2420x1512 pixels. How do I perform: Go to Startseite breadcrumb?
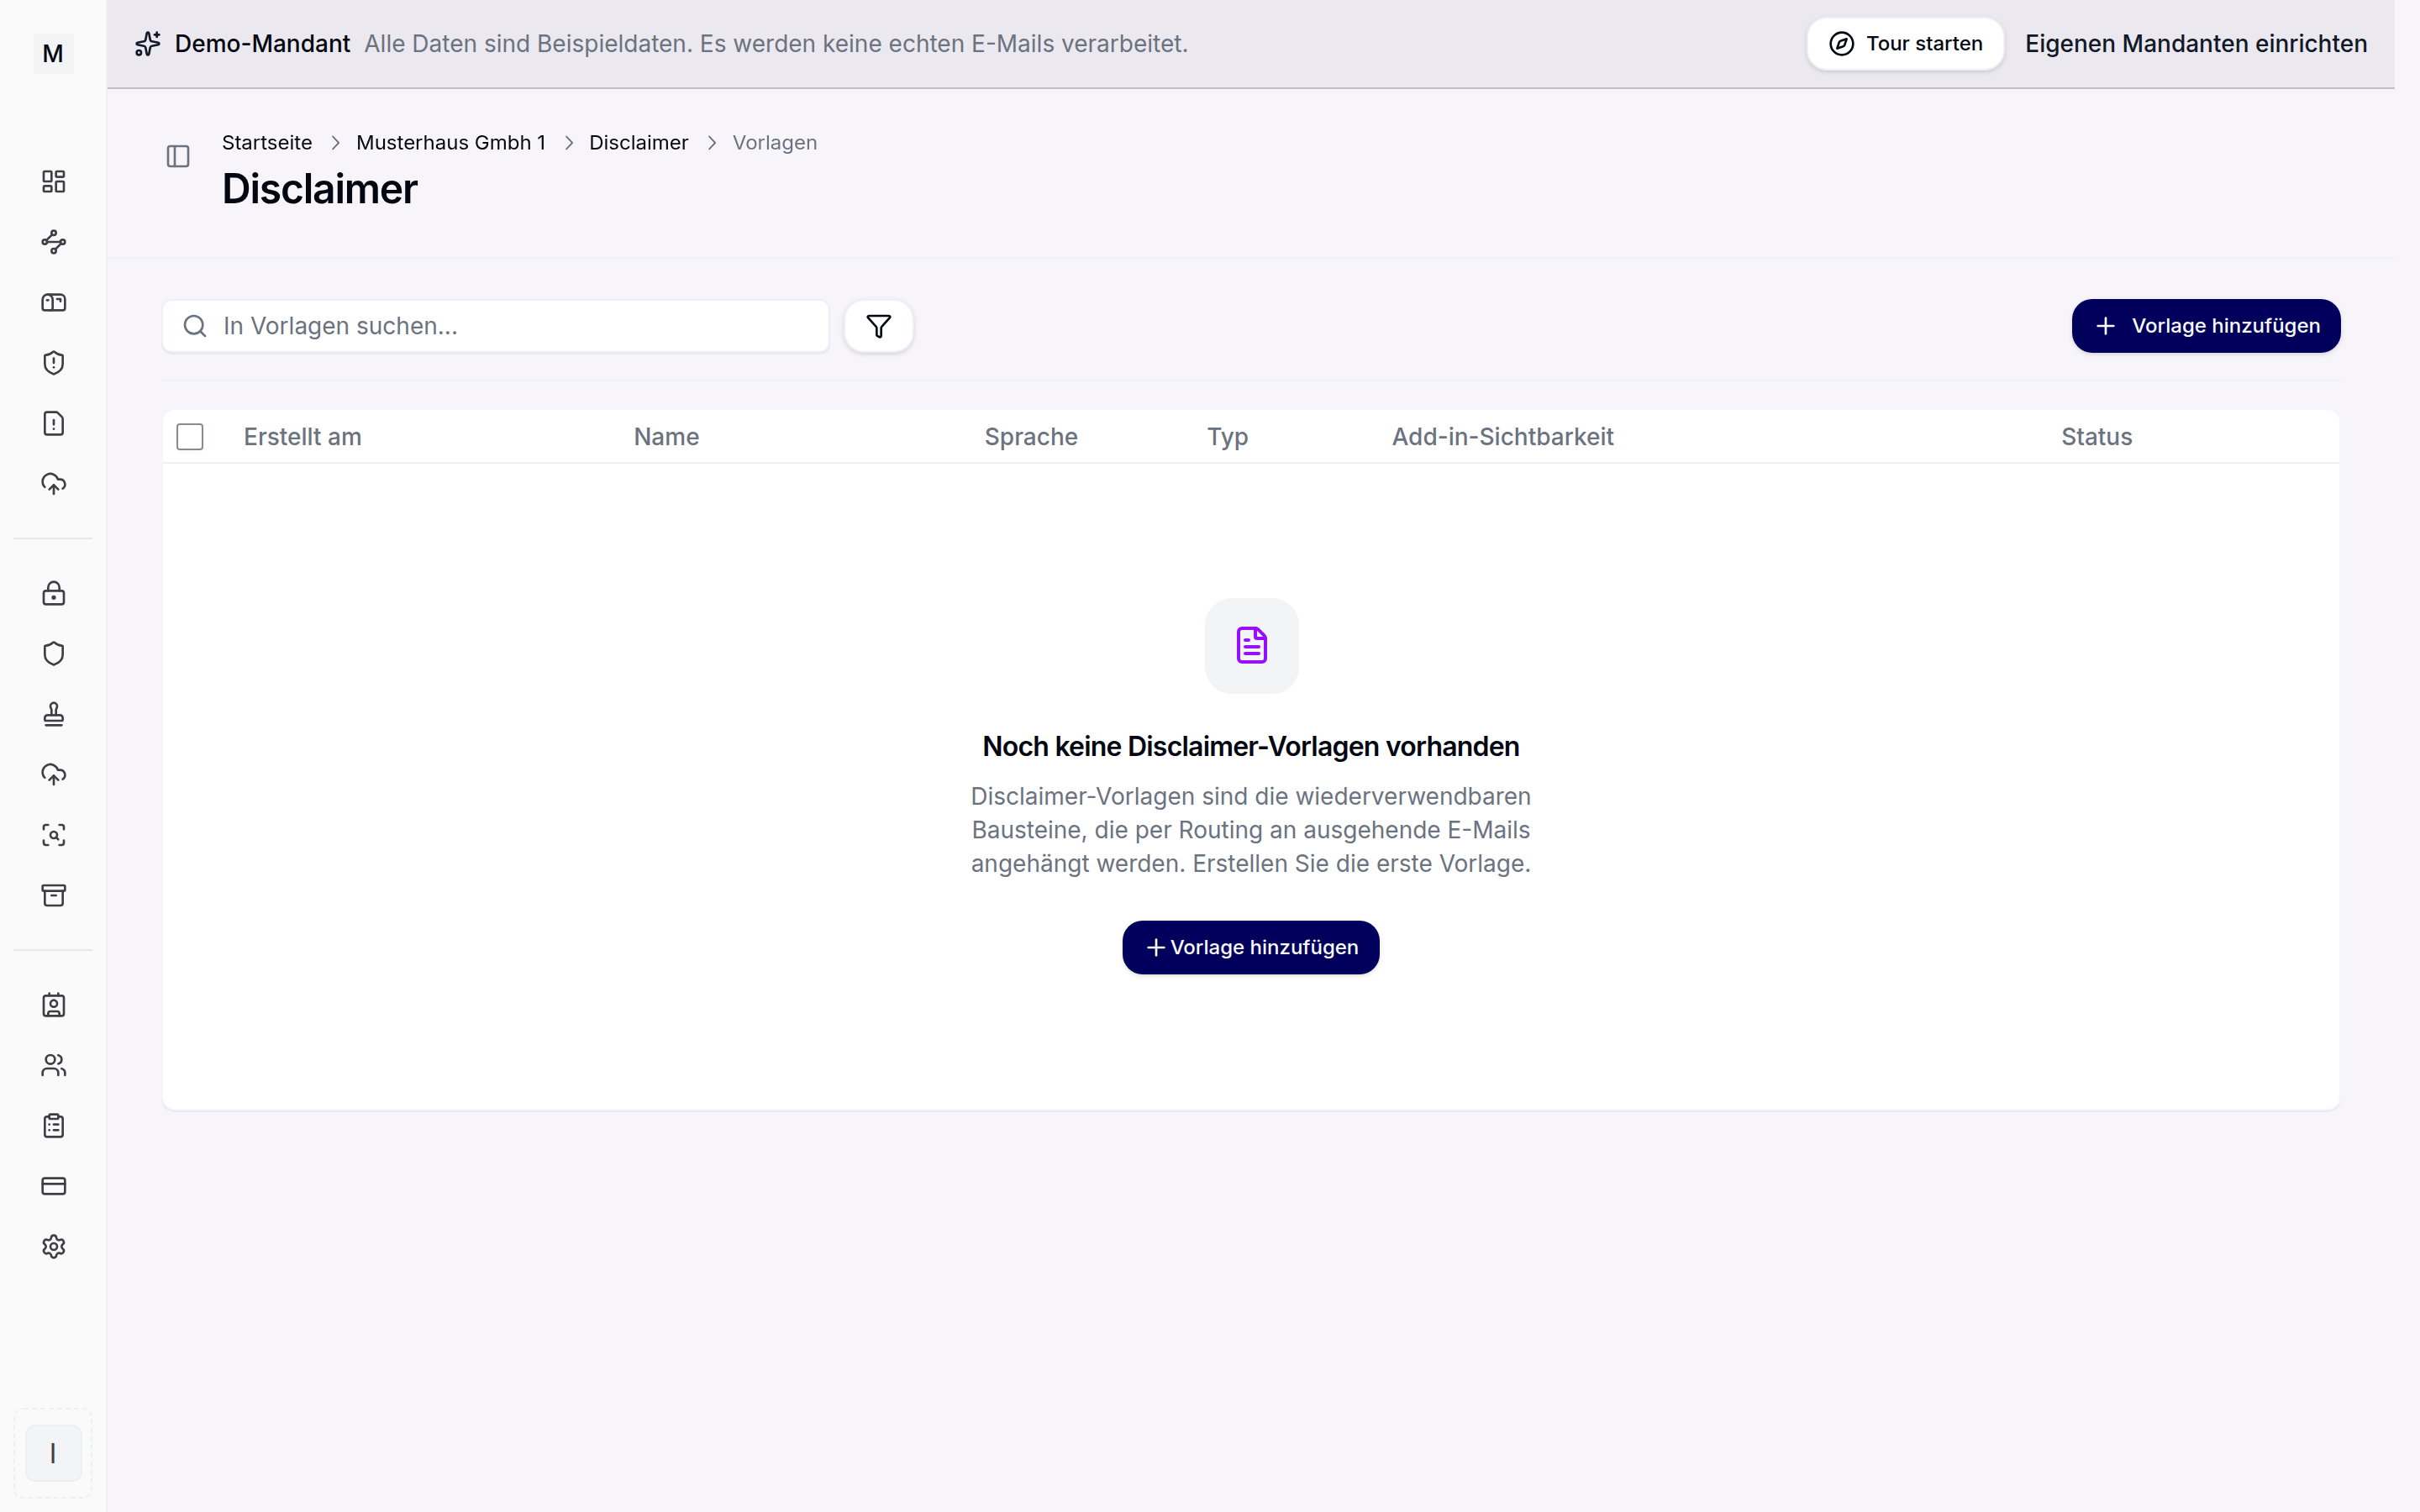click(x=267, y=143)
